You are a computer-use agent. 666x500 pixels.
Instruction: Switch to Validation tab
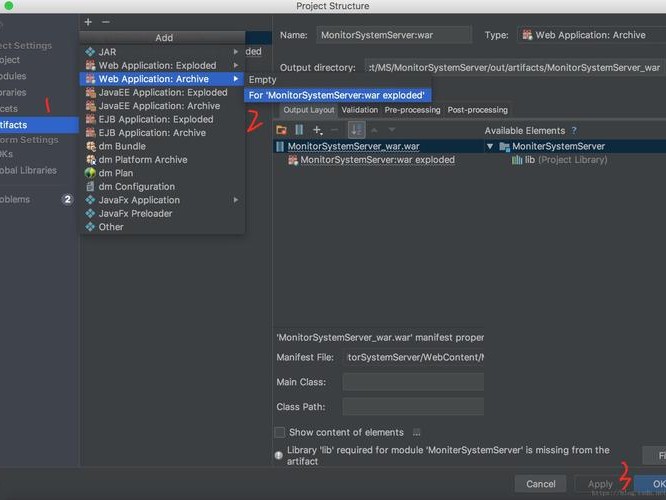tap(360, 110)
